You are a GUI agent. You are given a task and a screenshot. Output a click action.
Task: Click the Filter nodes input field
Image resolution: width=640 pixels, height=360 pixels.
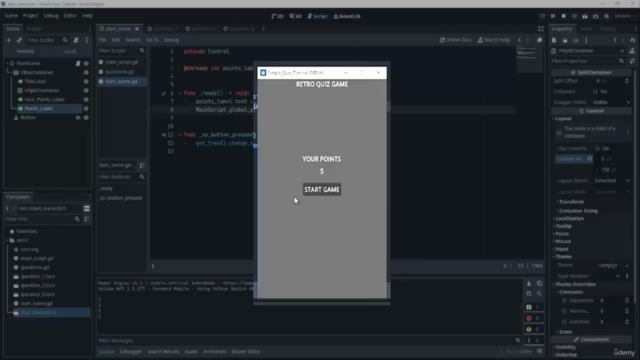(47, 40)
